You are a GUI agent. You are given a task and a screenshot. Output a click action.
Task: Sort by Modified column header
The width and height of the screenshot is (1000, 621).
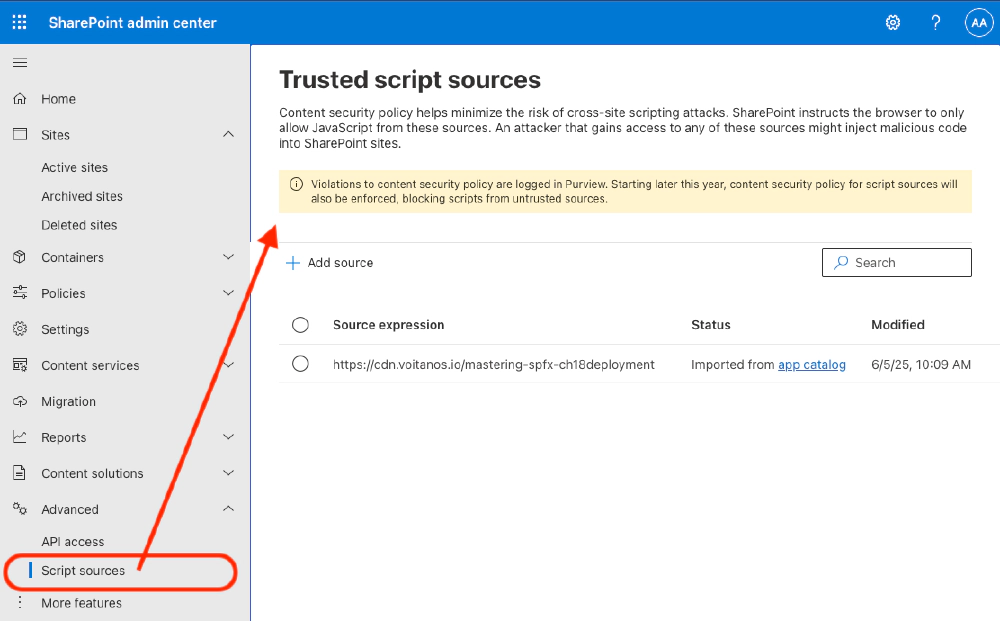(898, 325)
